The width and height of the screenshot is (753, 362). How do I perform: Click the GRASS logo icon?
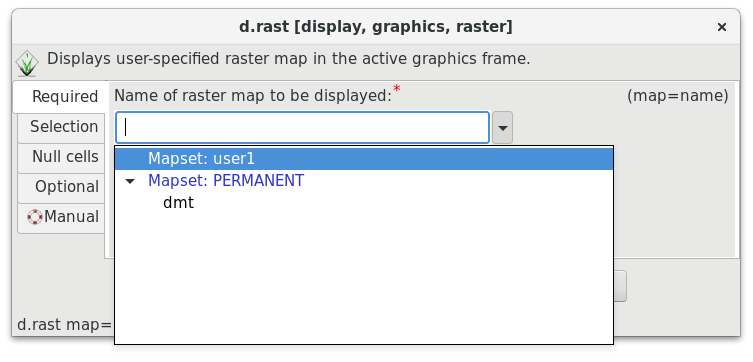pos(27,63)
